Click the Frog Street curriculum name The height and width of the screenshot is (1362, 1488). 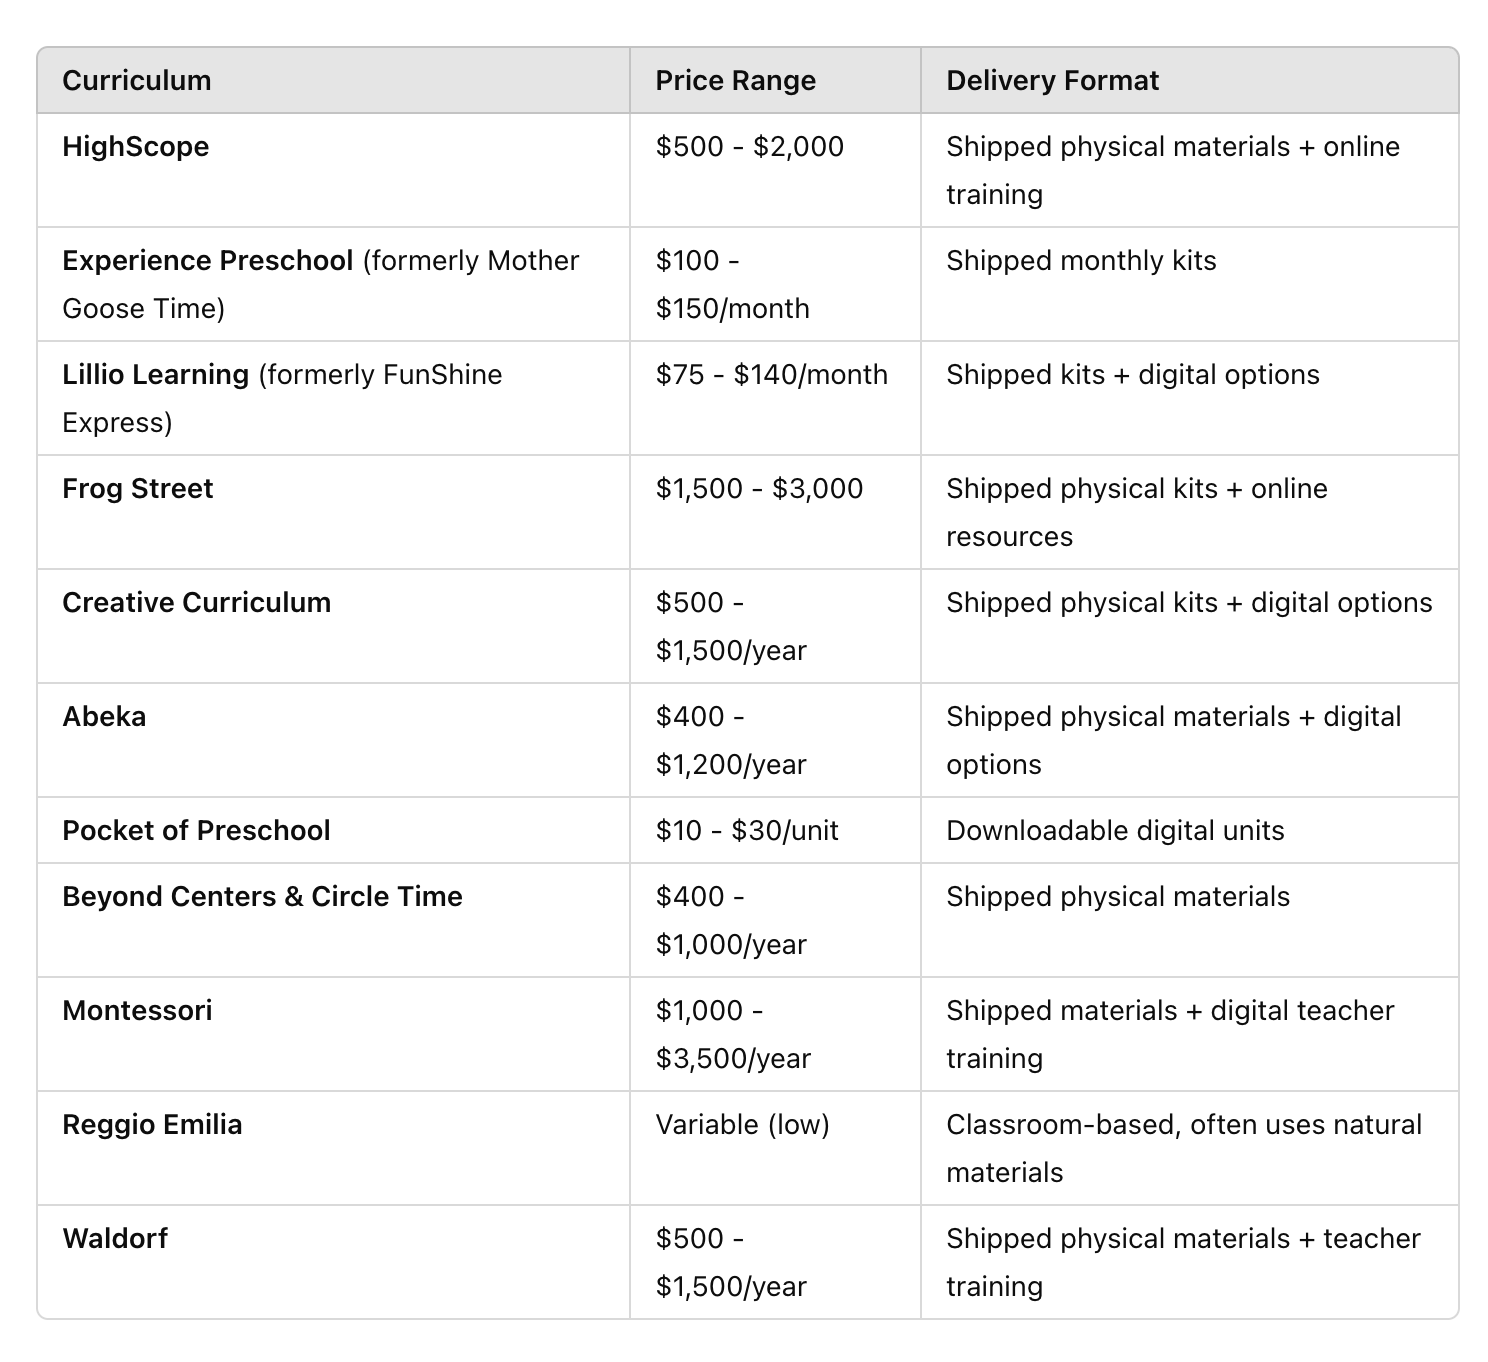click(137, 489)
